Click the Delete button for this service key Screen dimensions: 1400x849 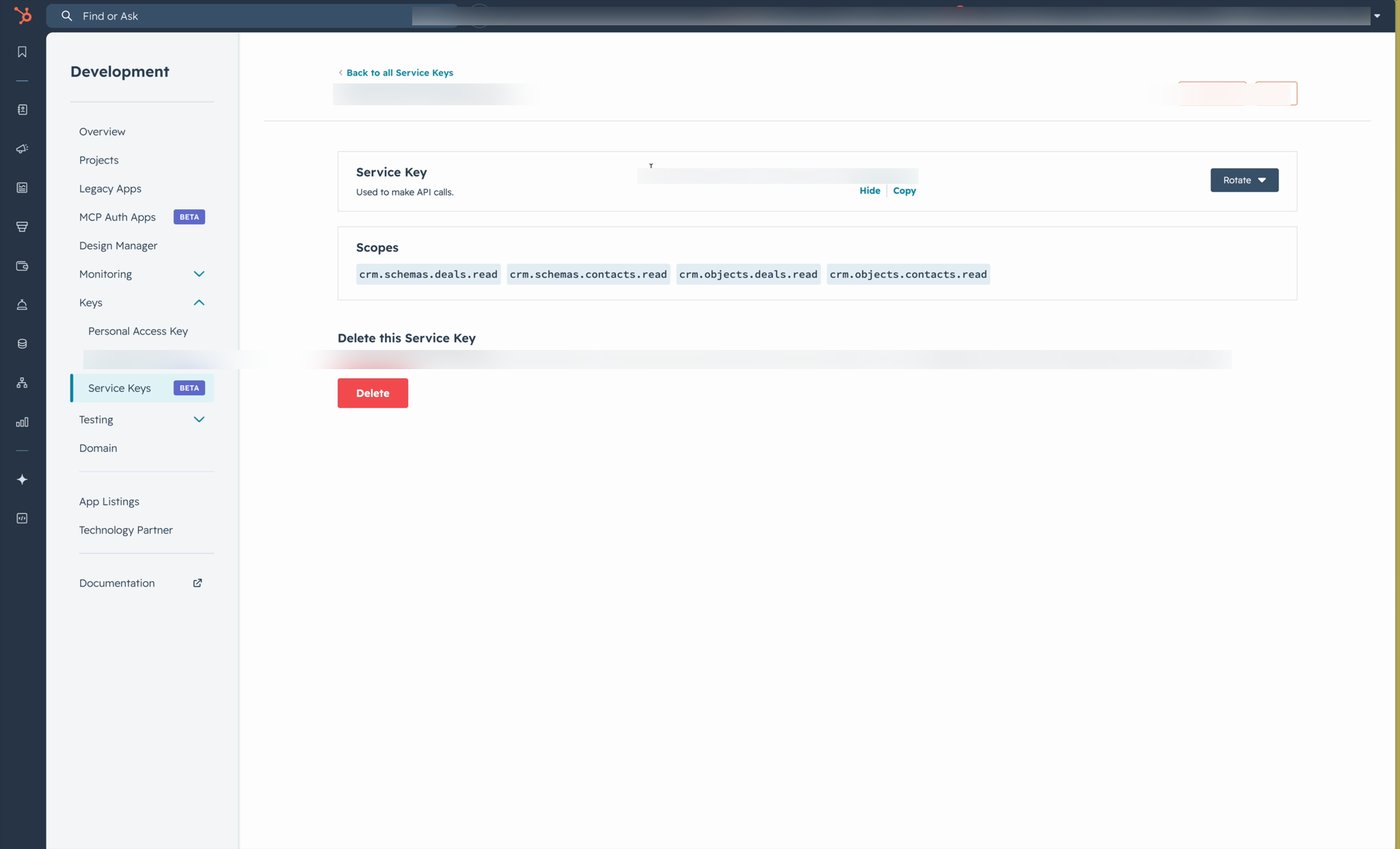[x=372, y=392]
